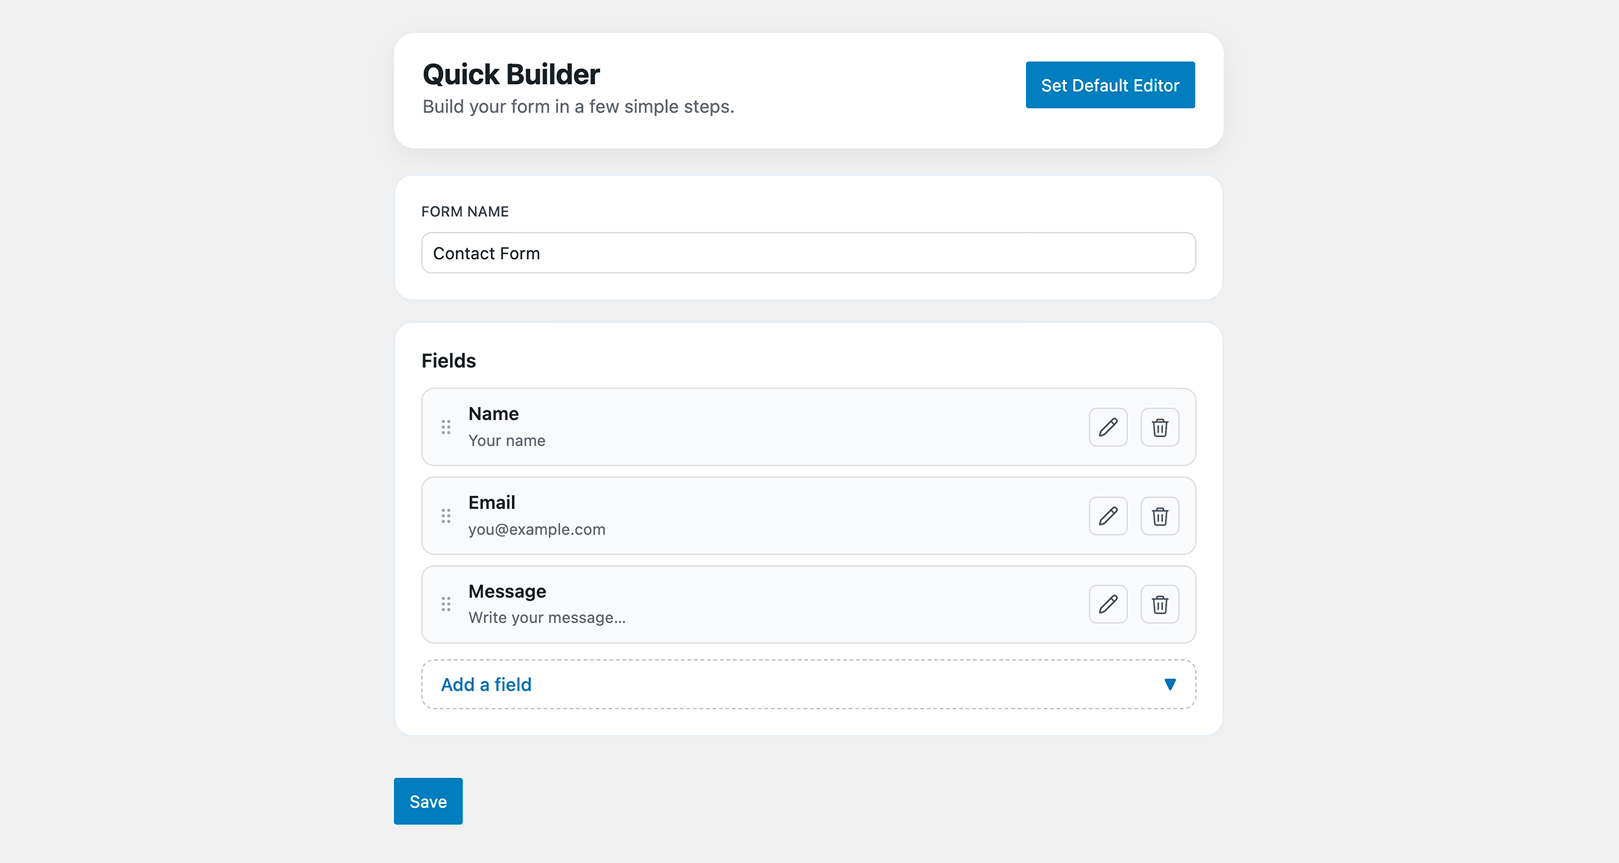The image size is (1619, 863).
Task: Click pencil icon for the Message field
Action: point(1108,604)
